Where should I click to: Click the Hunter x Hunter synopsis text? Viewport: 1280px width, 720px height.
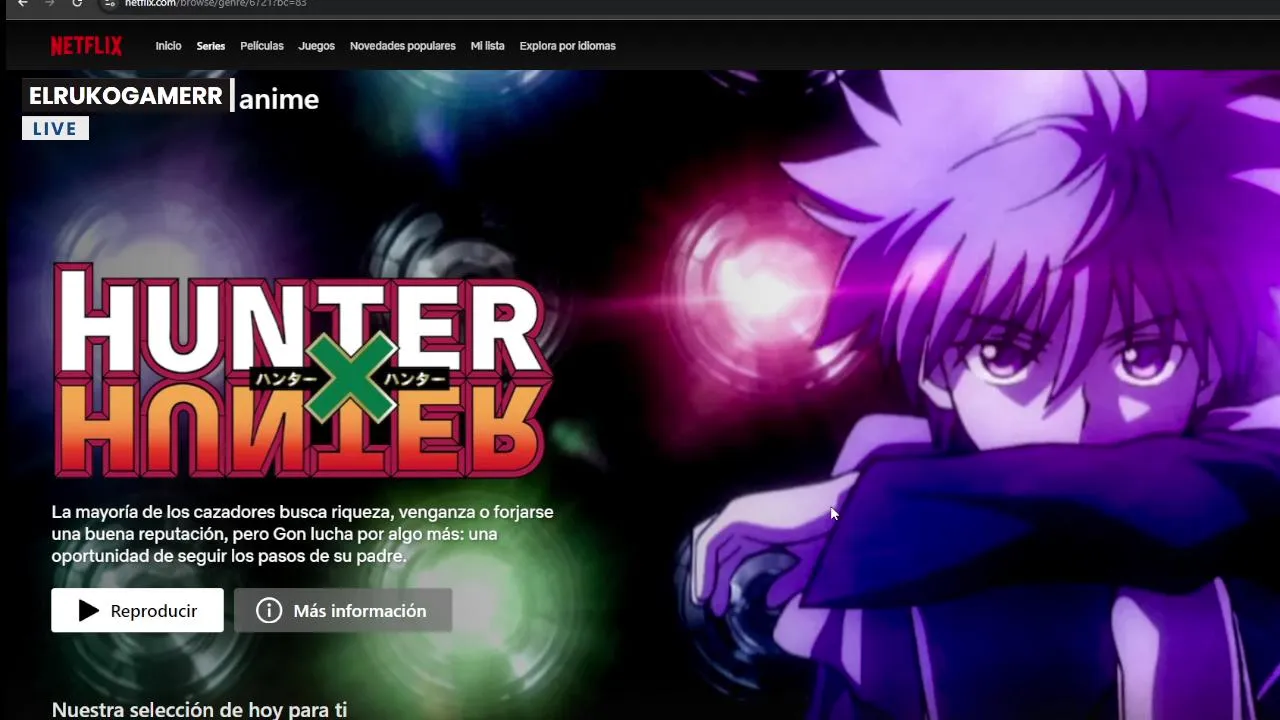pyautogui.click(x=302, y=534)
